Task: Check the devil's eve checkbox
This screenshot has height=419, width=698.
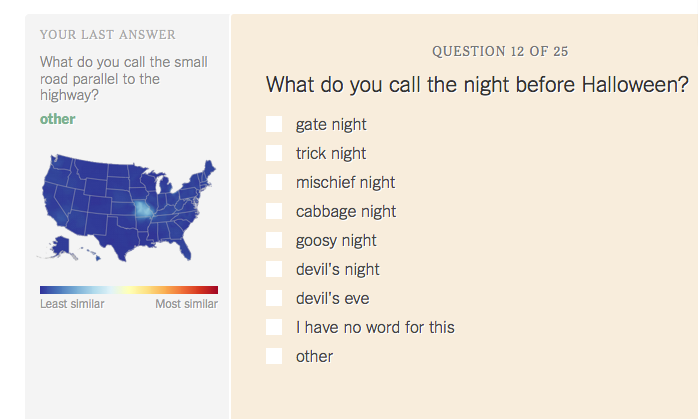Action: (274, 298)
